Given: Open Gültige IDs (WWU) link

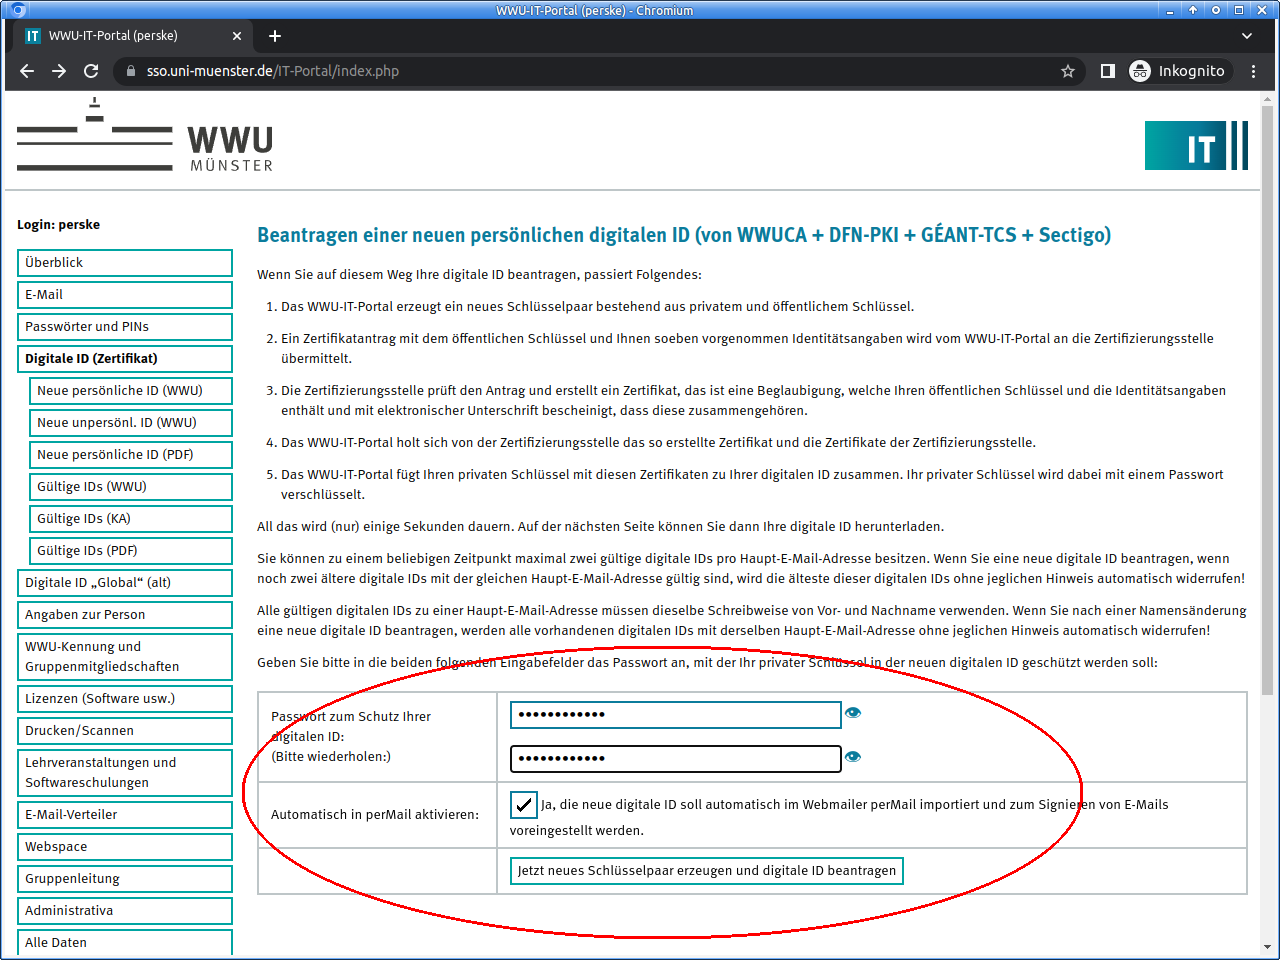Looking at the screenshot, I should tap(130, 487).
